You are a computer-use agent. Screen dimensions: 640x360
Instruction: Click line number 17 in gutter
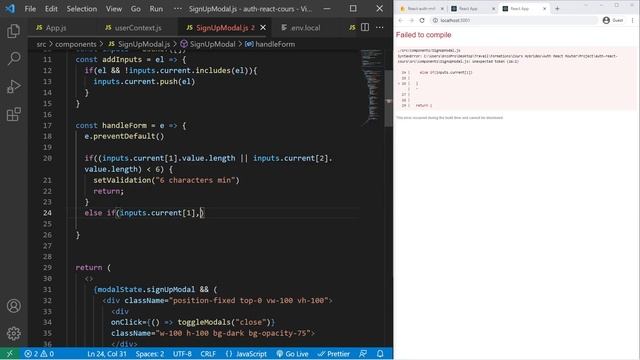47,125
